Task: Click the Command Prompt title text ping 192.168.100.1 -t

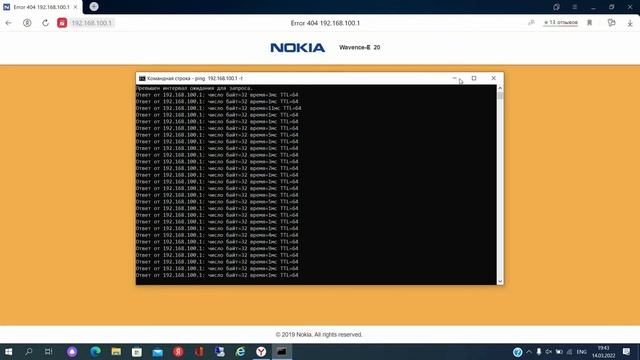Action: pyautogui.click(x=195, y=78)
